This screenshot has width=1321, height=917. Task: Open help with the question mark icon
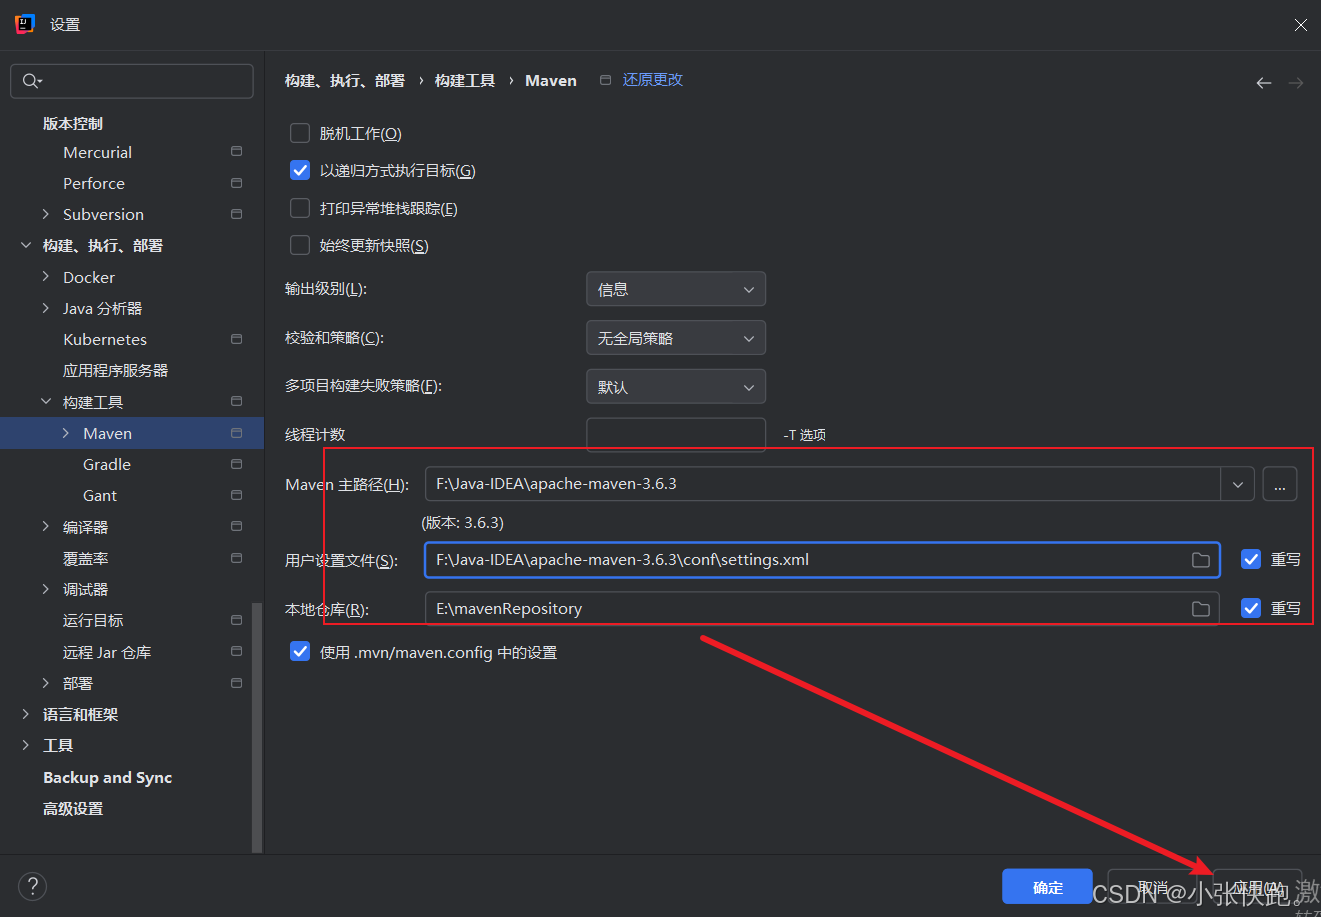click(x=32, y=886)
